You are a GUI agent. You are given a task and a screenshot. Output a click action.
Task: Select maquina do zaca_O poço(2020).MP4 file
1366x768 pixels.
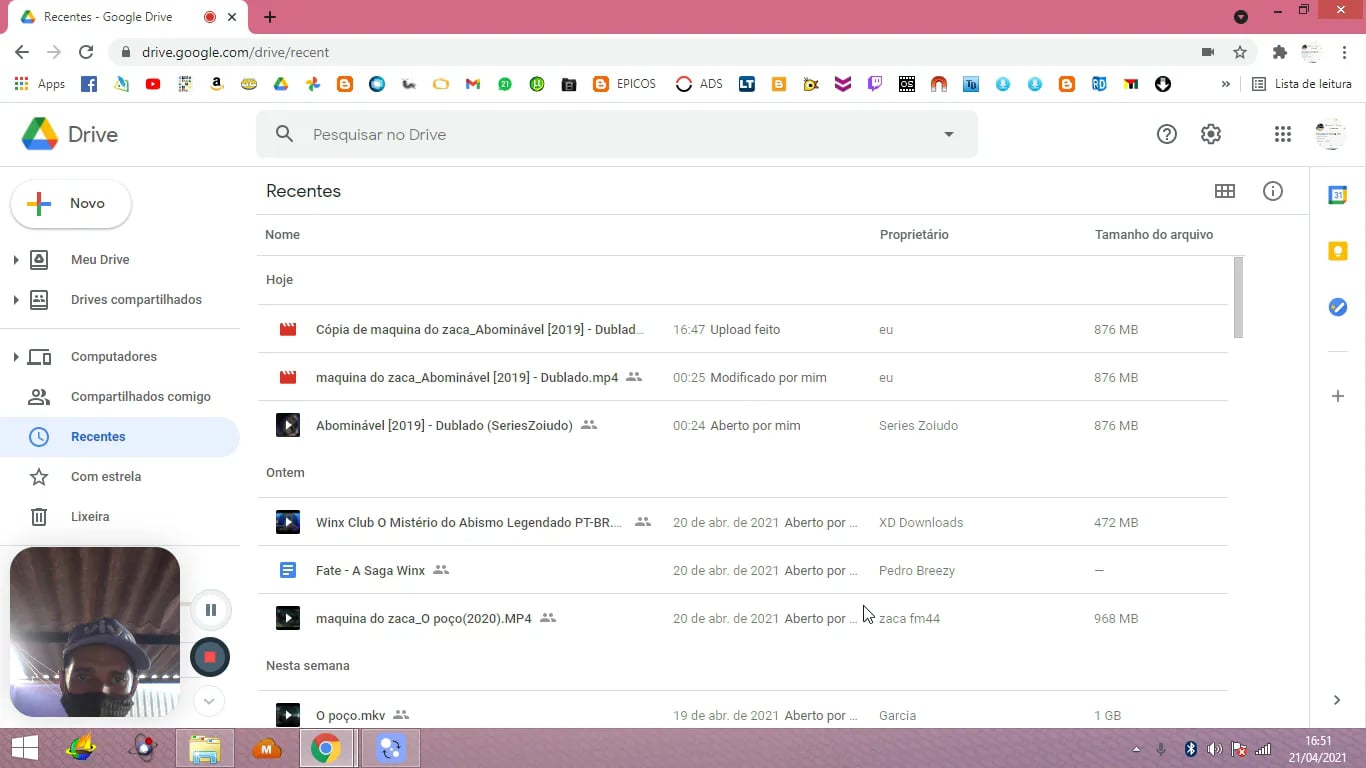point(742,618)
